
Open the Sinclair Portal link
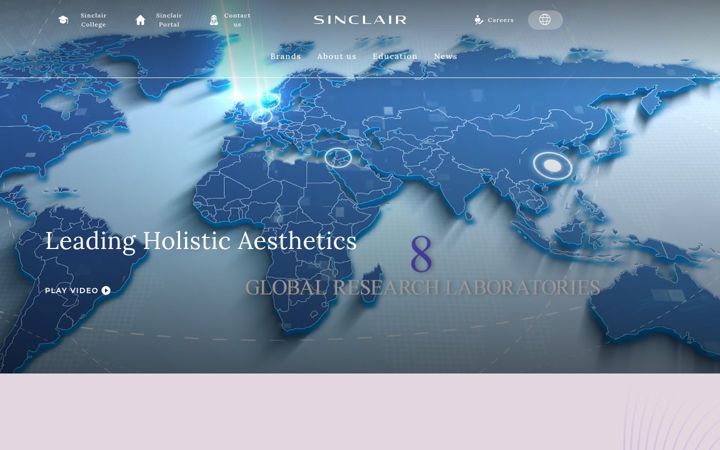(x=169, y=20)
